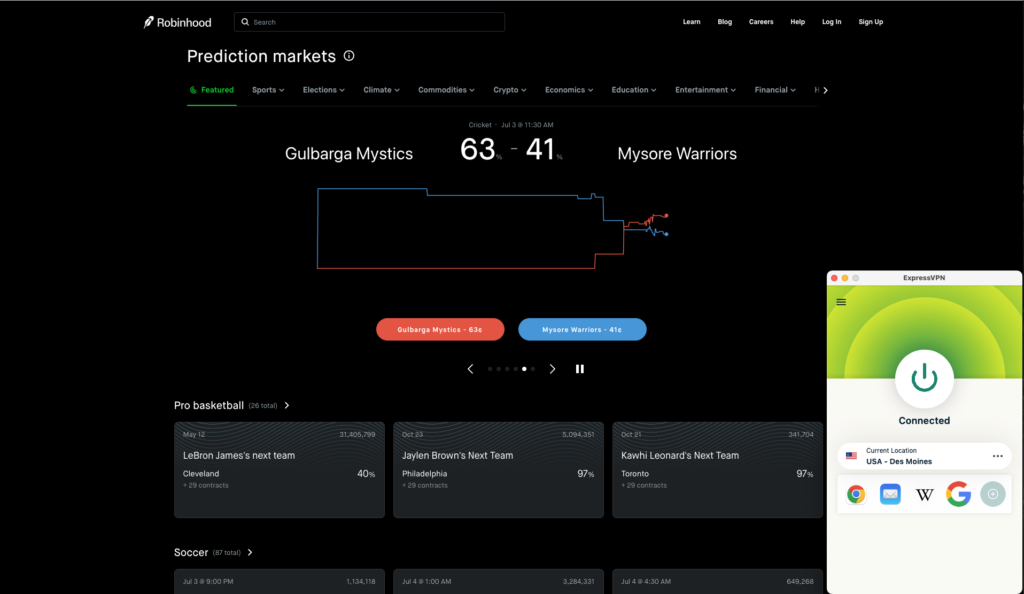Click into the search field
The image size is (1024, 594).
click(370, 22)
